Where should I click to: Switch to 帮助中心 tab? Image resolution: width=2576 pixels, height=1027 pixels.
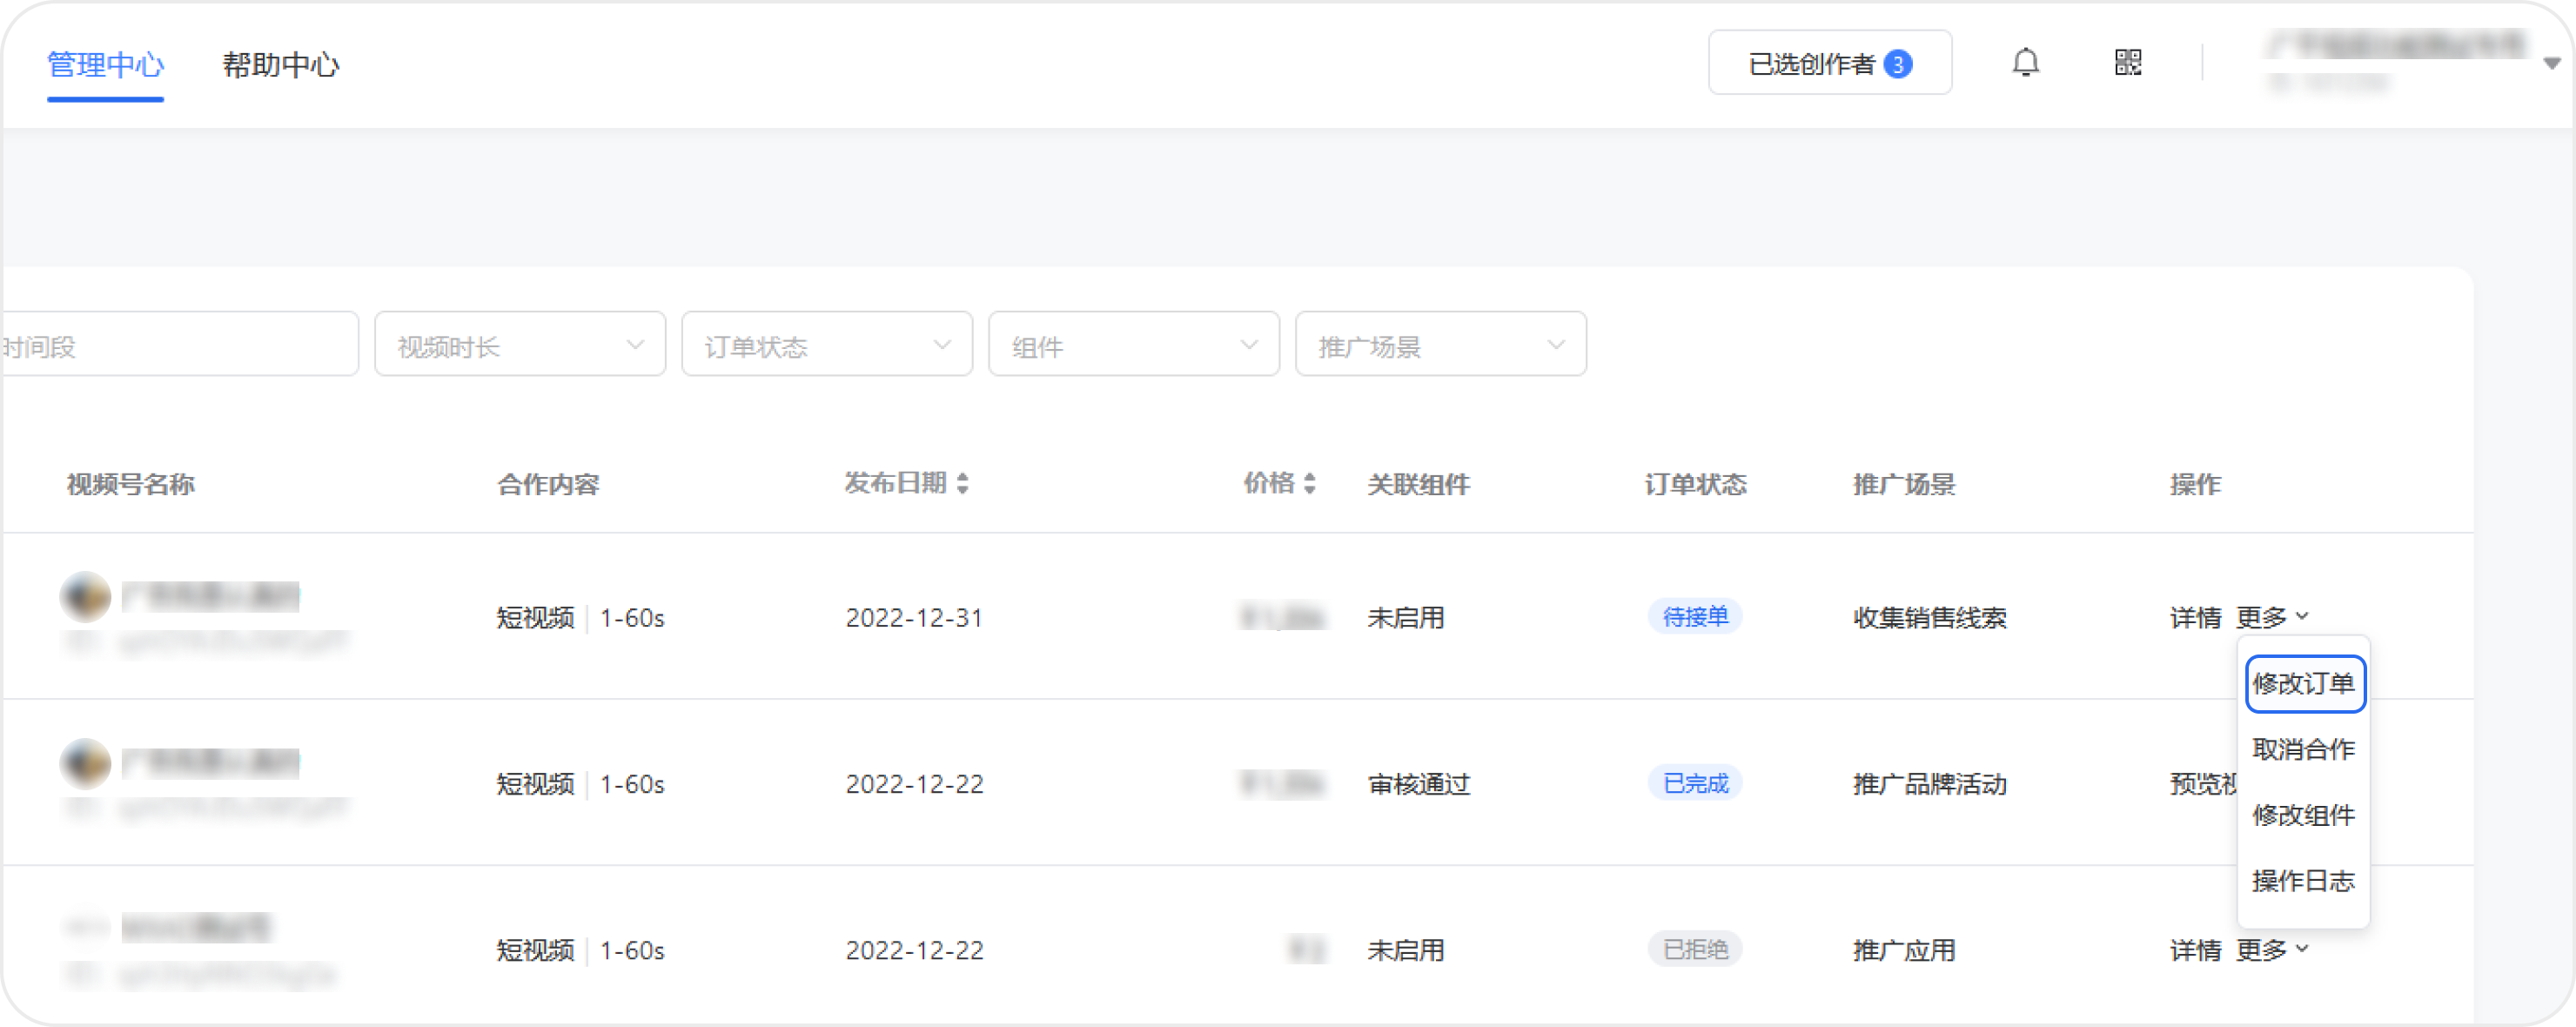281,65
